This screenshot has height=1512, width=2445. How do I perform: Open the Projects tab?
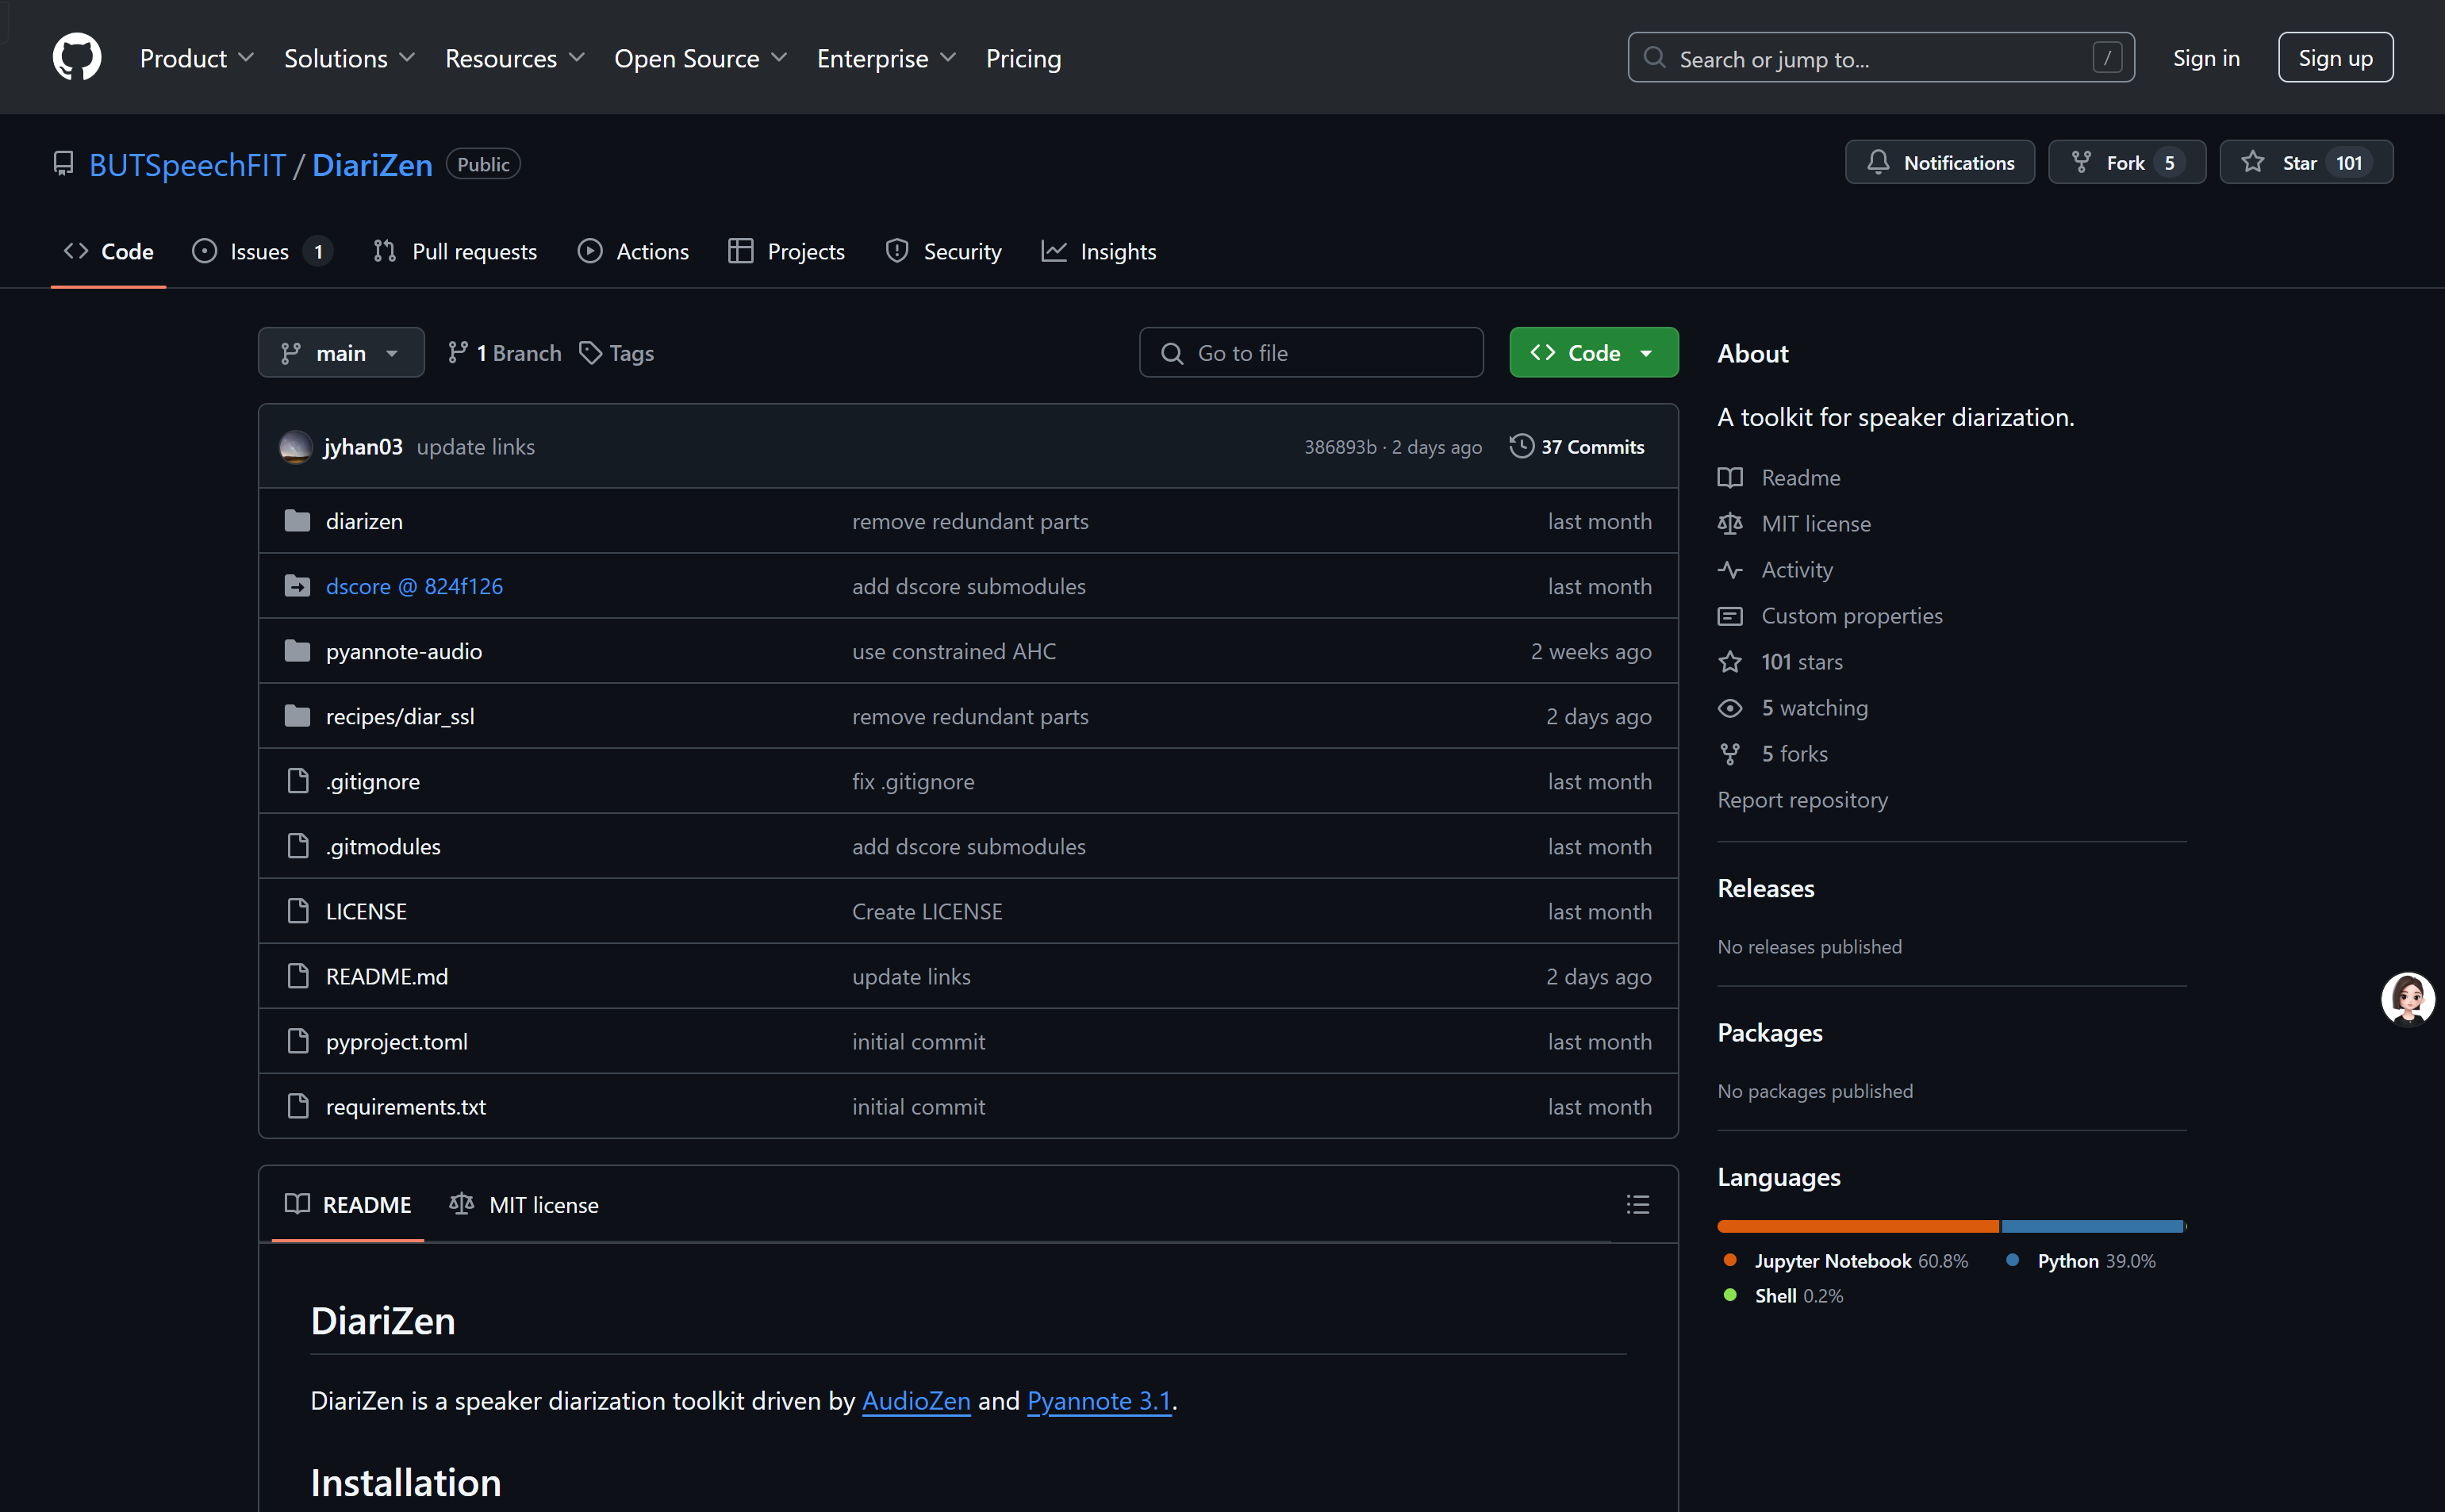[787, 251]
